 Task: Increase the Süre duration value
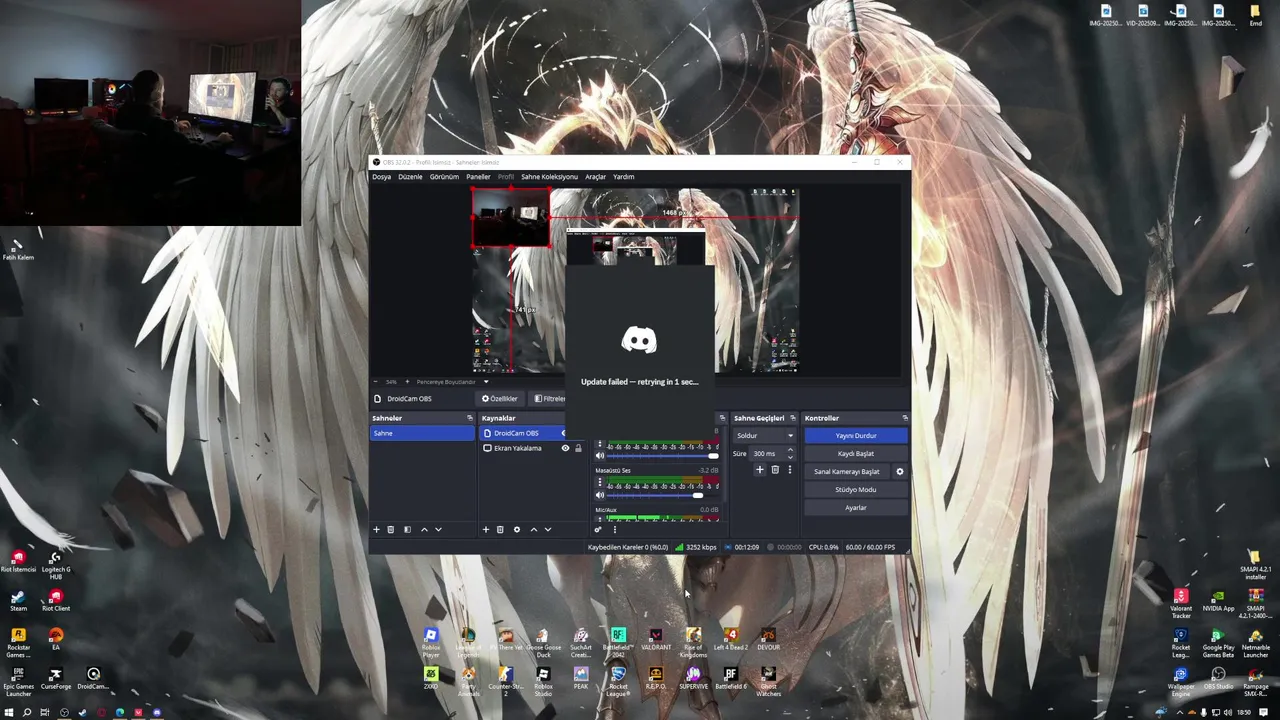click(x=790, y=449)
